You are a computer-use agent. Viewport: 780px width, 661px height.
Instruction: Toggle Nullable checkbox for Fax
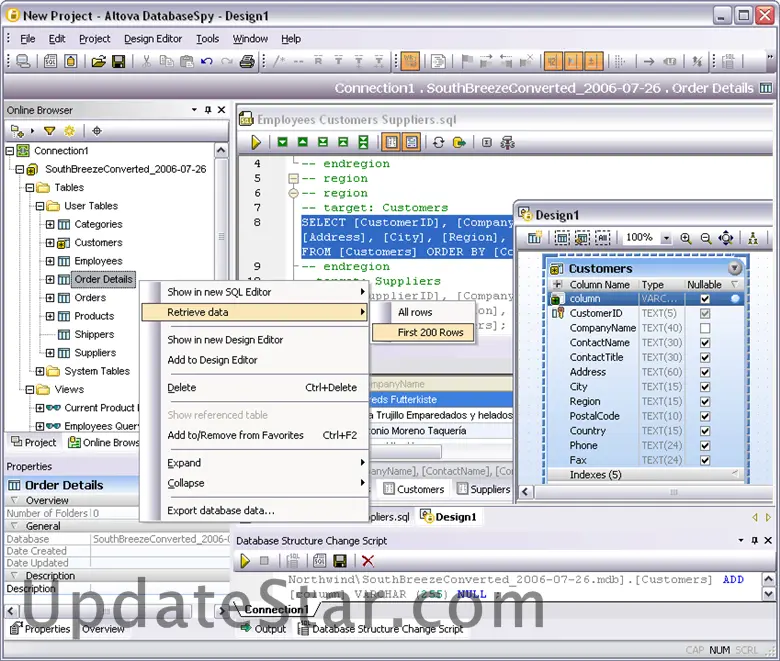705,460
